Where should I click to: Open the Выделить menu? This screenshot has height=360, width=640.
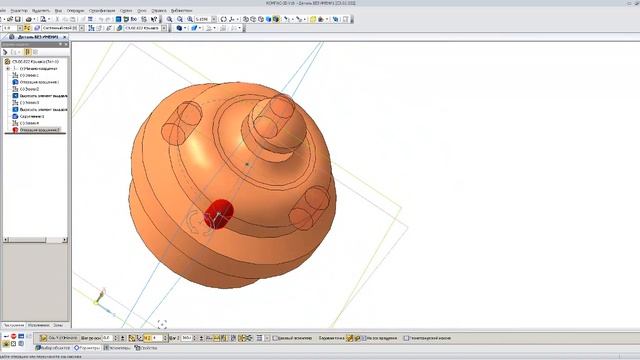[x=40, y=11]
